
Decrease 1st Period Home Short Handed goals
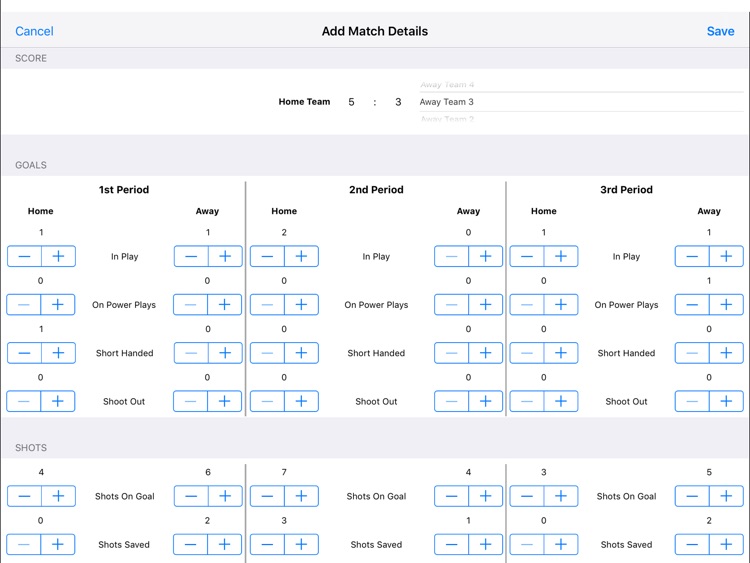tap(24, 353)
